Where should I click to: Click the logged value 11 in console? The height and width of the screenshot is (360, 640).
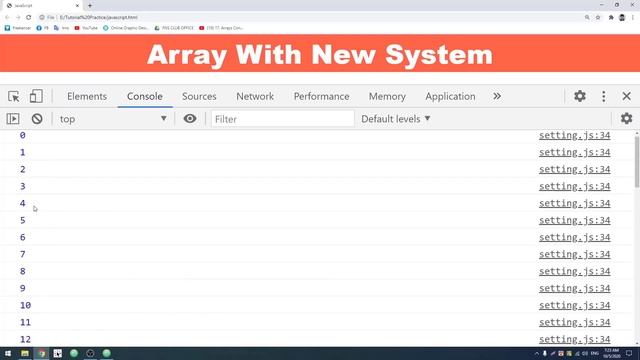point(25,322)
